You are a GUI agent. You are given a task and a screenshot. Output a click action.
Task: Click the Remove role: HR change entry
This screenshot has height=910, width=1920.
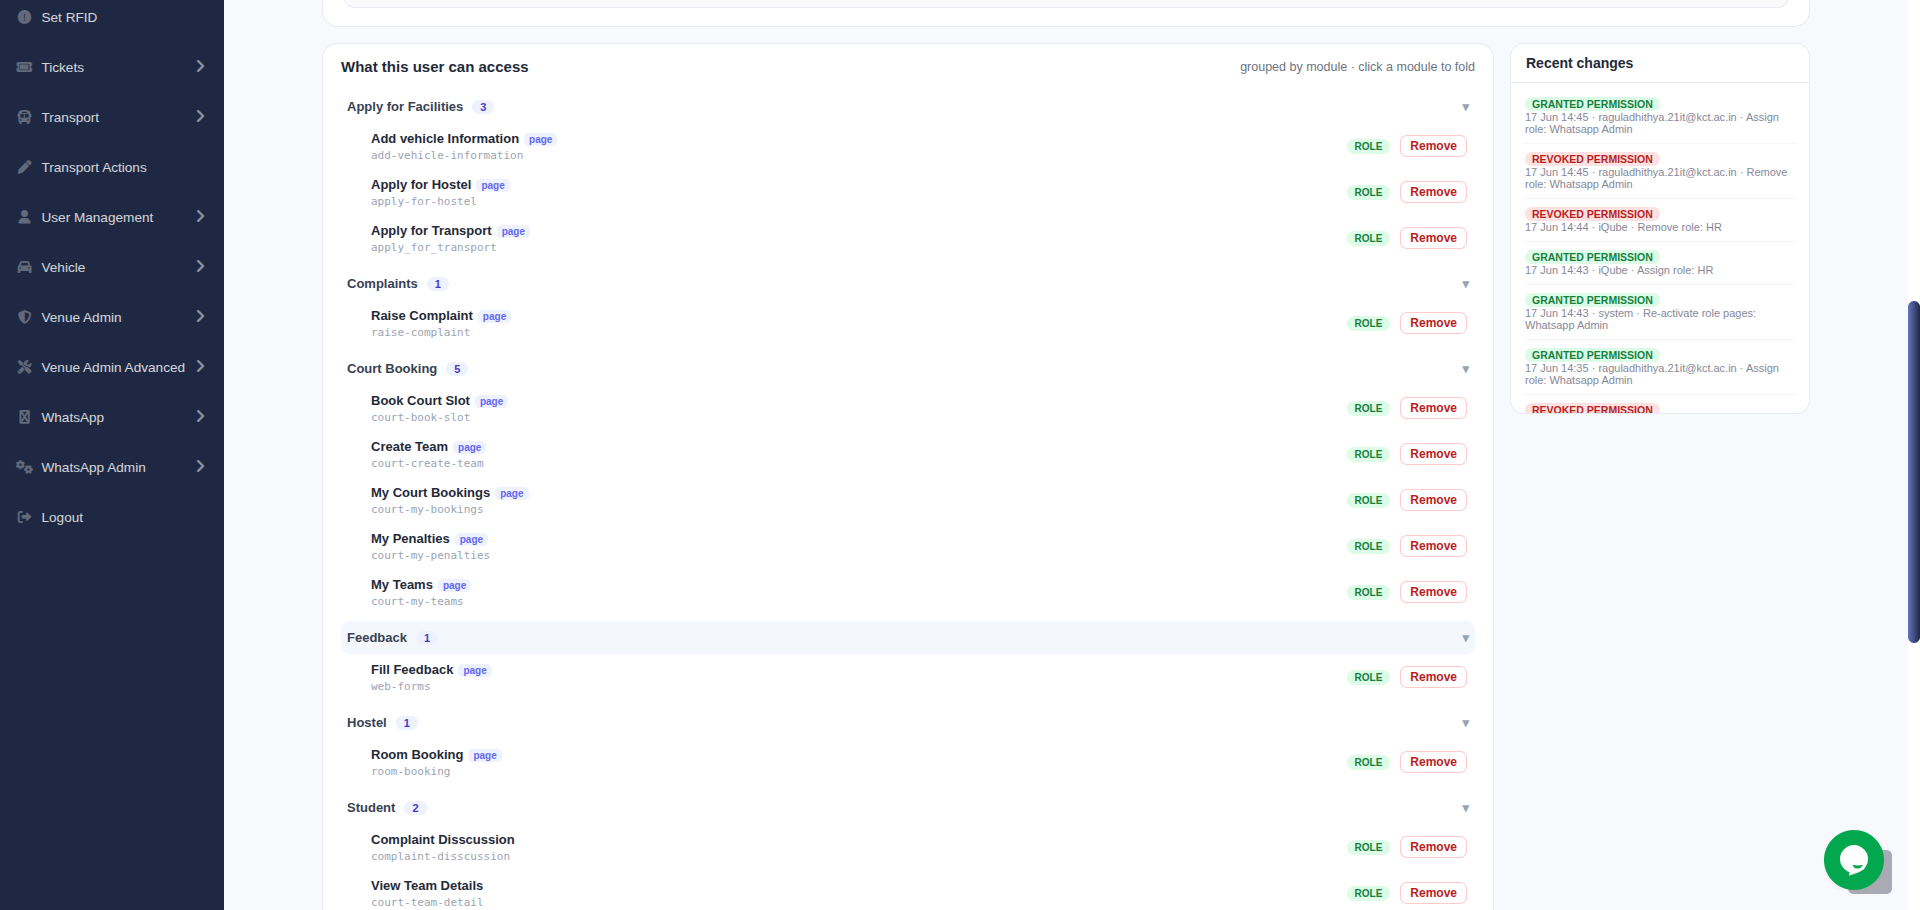coord(1659,221)
